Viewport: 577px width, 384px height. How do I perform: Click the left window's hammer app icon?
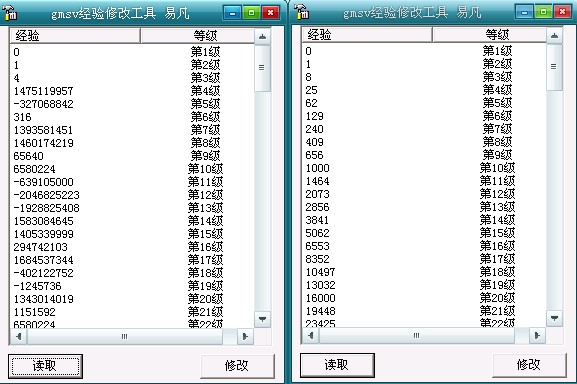coord(10,13)
